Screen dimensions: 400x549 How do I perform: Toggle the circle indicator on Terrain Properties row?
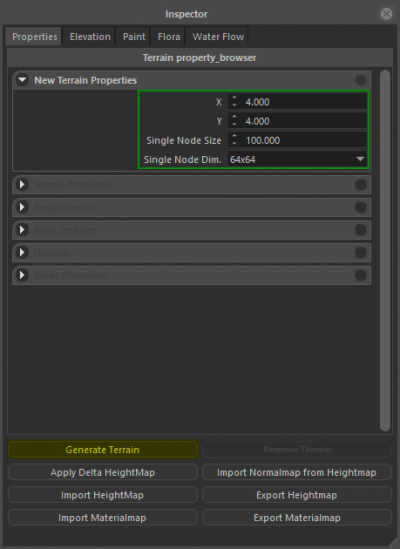(360, 185)
